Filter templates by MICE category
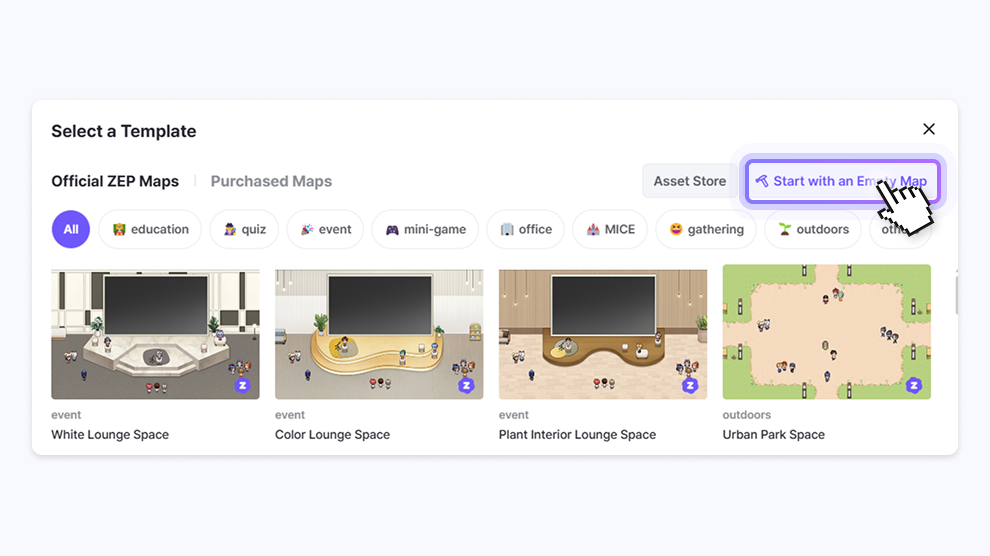Image resolution: width=990 pixels, height=556 pixels. 610,229
